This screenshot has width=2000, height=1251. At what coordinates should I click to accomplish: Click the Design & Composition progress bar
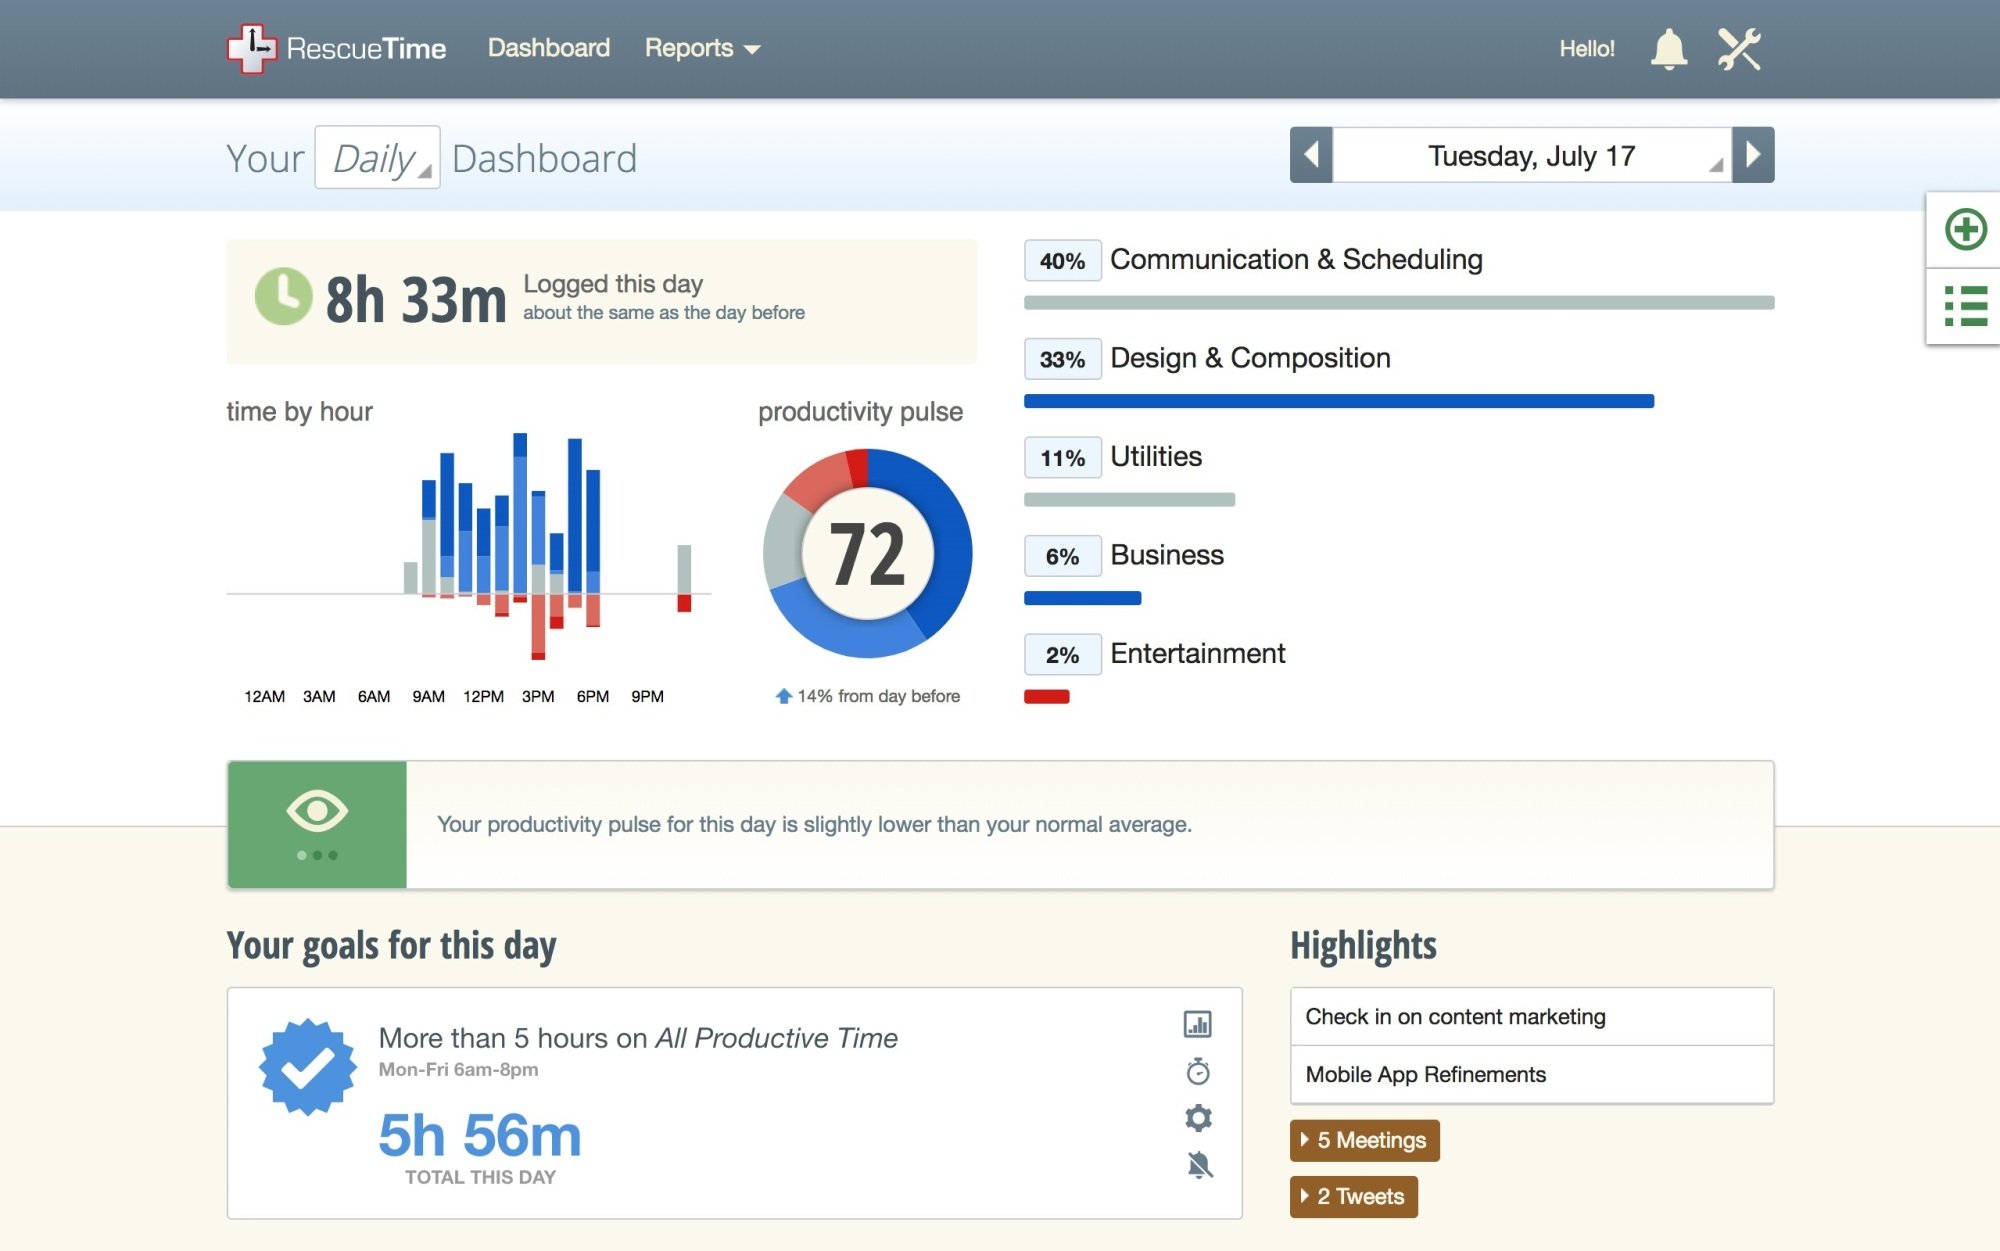pyautogui.click(x=1338, y=400)
